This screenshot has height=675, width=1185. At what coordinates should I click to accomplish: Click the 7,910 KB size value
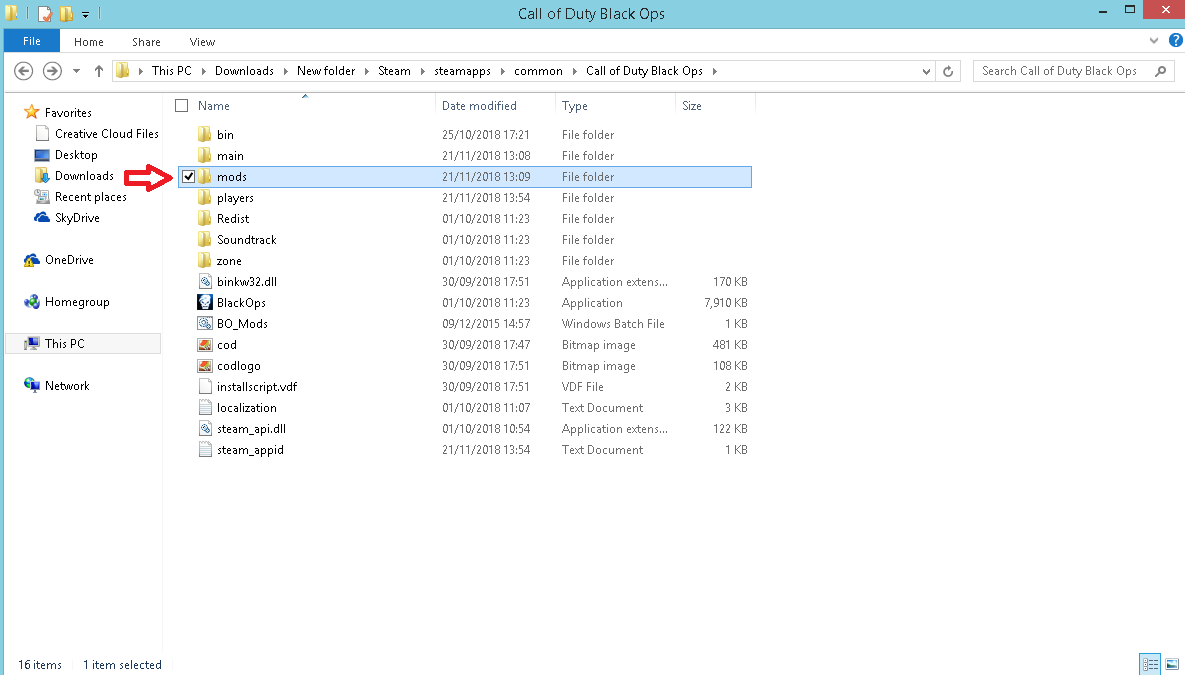tap(726, 302)
